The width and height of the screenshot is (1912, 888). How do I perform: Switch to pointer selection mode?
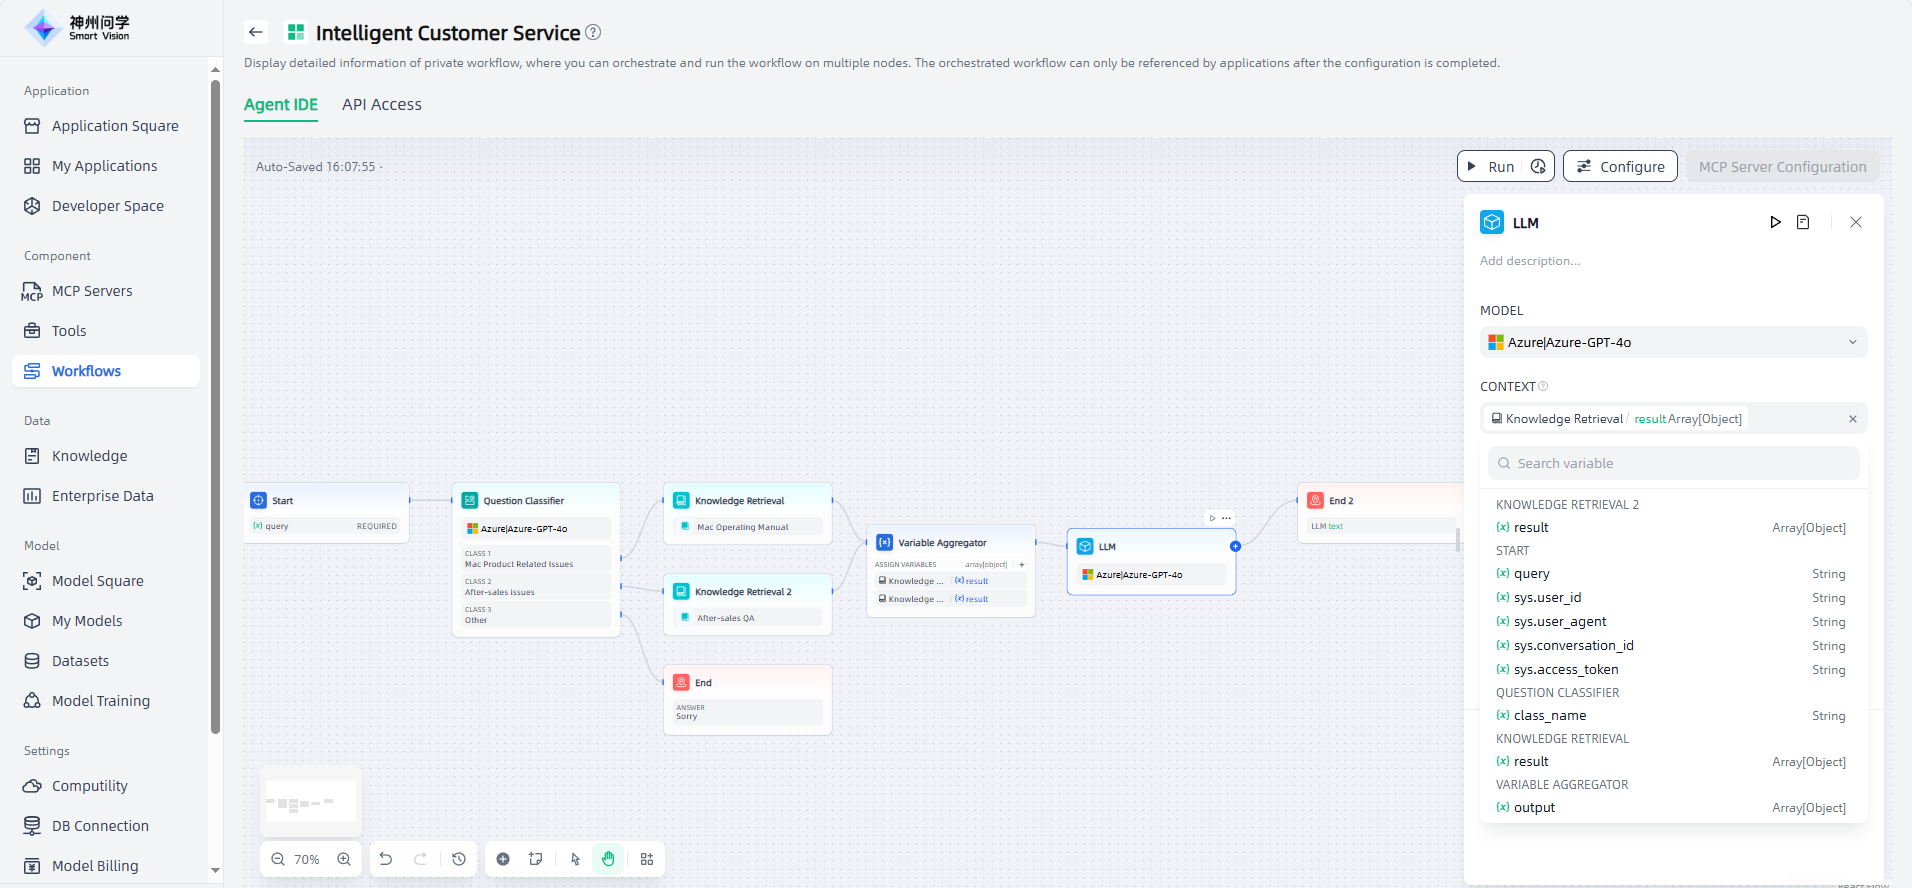(x=575, y=859)
